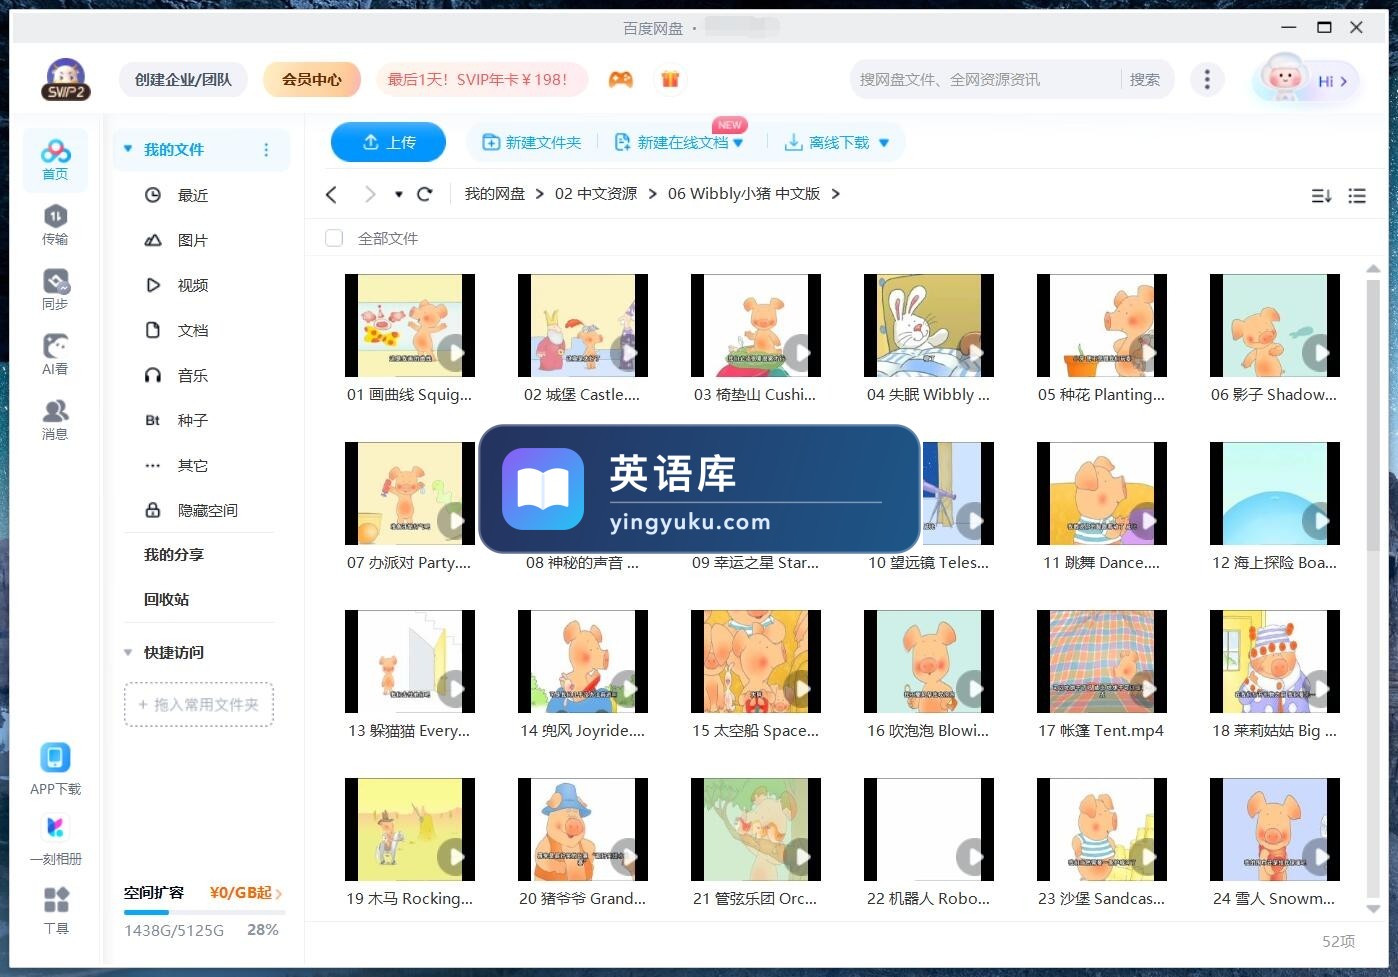The width and height of the screenshot is (1398, 977).
Task: Click the search input field
Action: [x=985, y=79]
